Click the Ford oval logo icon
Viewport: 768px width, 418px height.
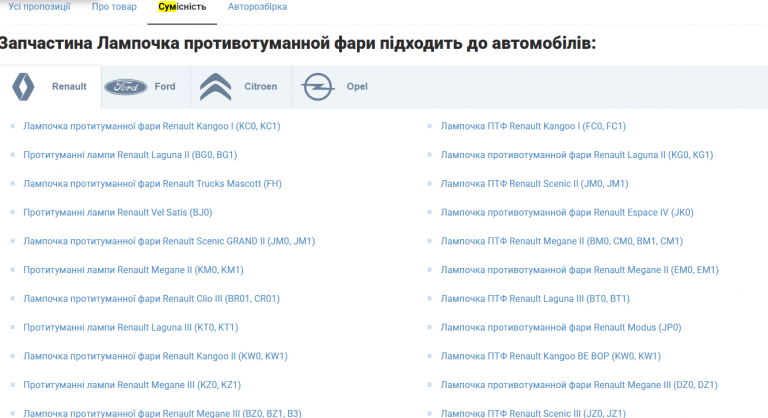pos(126,87)
